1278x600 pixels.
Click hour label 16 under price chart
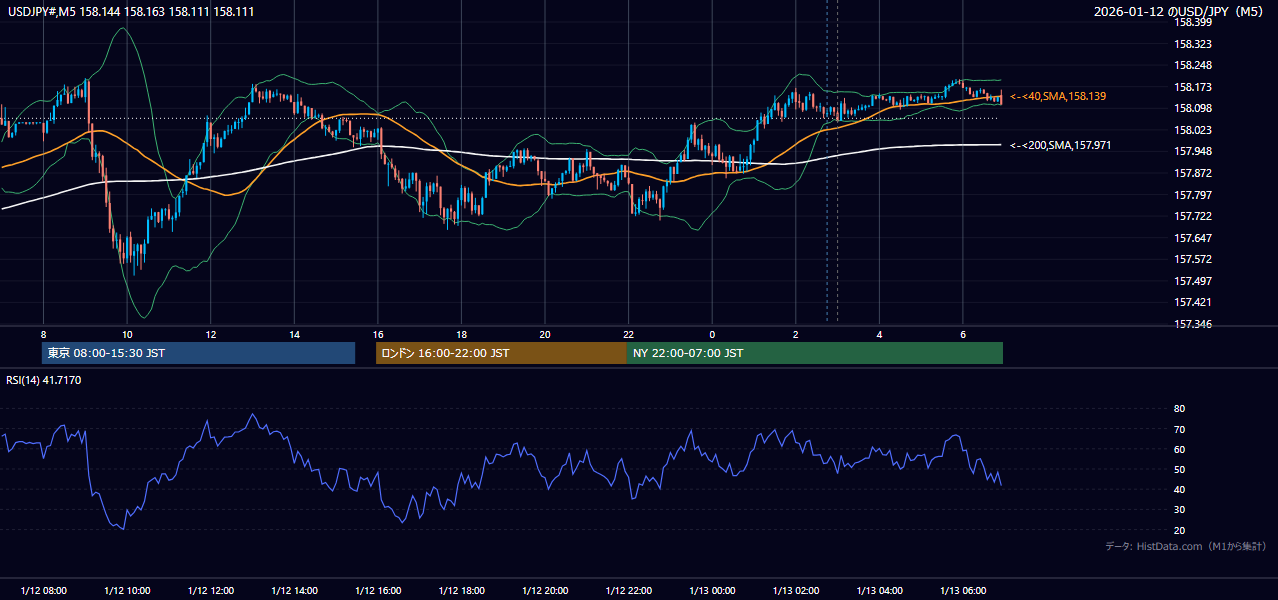(x=377, y=334)
